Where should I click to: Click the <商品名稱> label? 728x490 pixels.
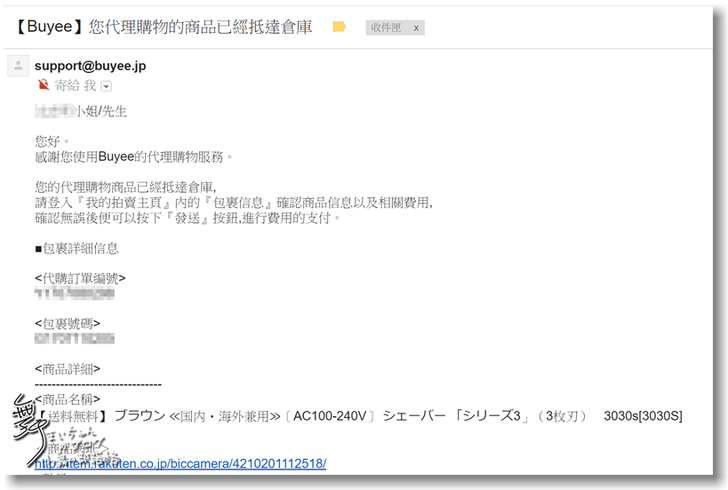[x=67, y=399]
